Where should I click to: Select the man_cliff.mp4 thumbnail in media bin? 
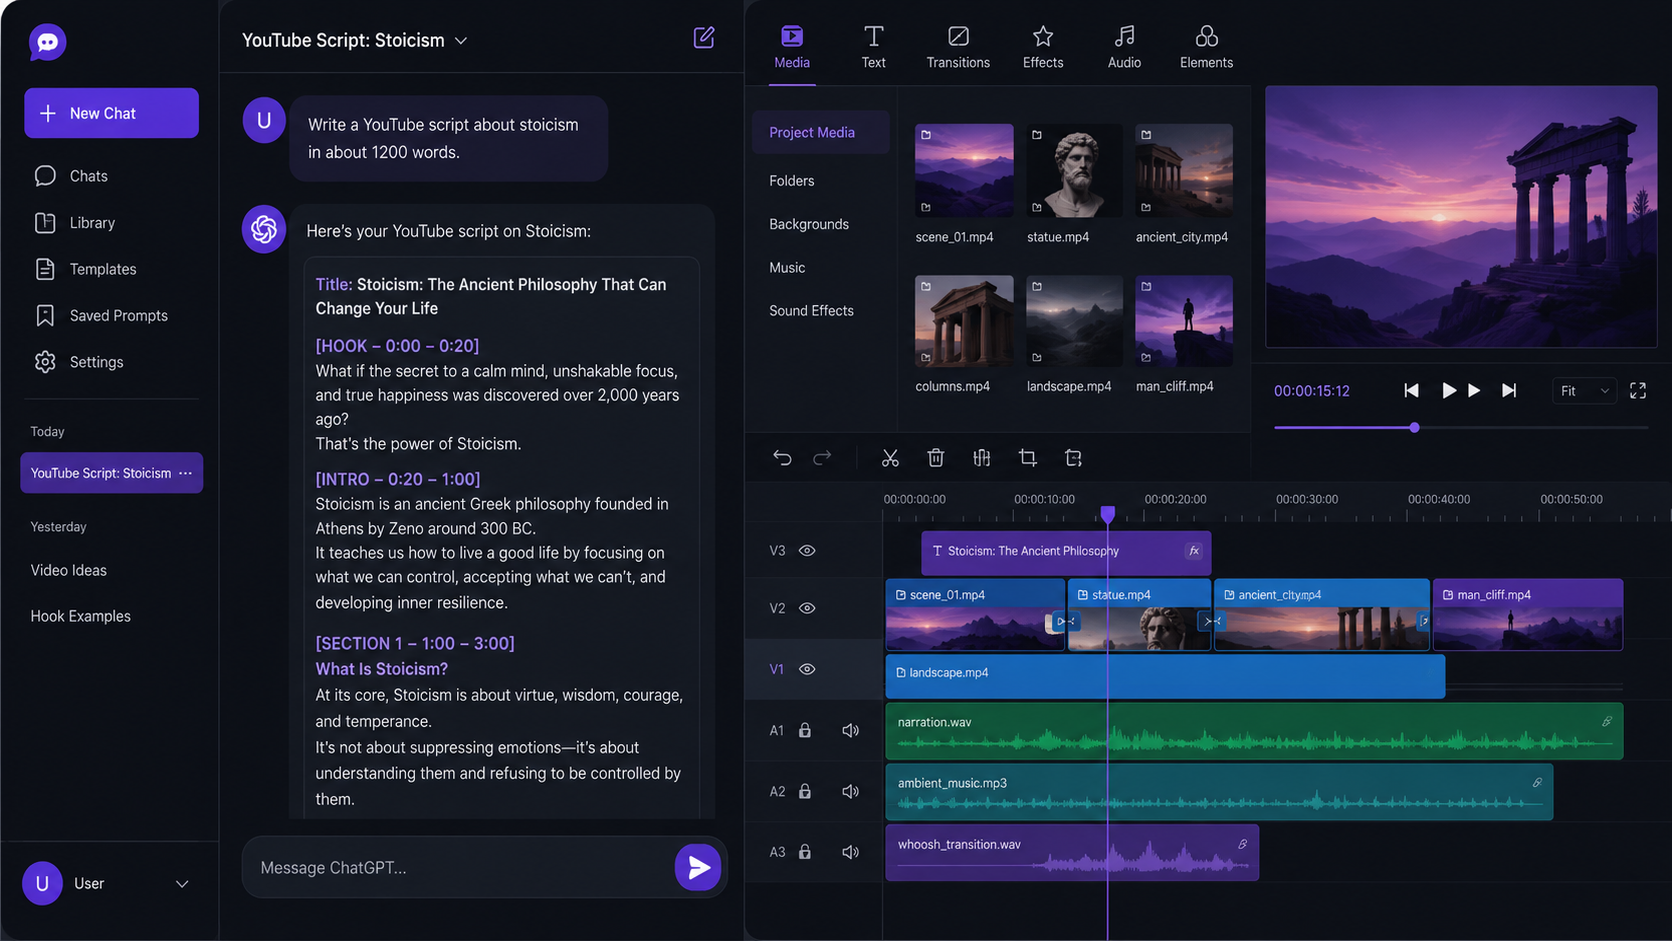1184,321
